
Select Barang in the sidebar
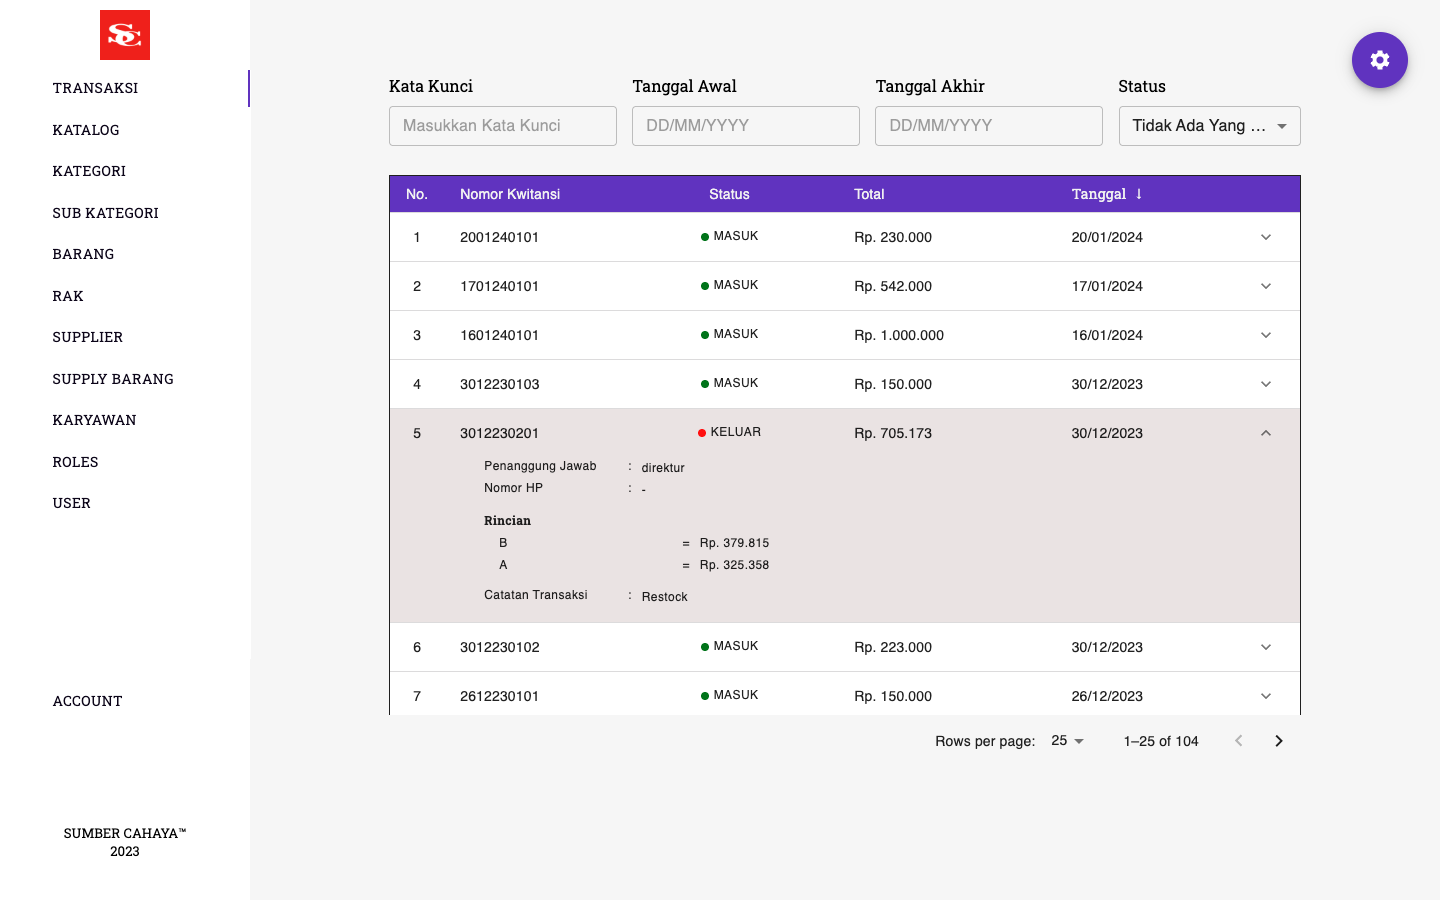coord(83,254)
